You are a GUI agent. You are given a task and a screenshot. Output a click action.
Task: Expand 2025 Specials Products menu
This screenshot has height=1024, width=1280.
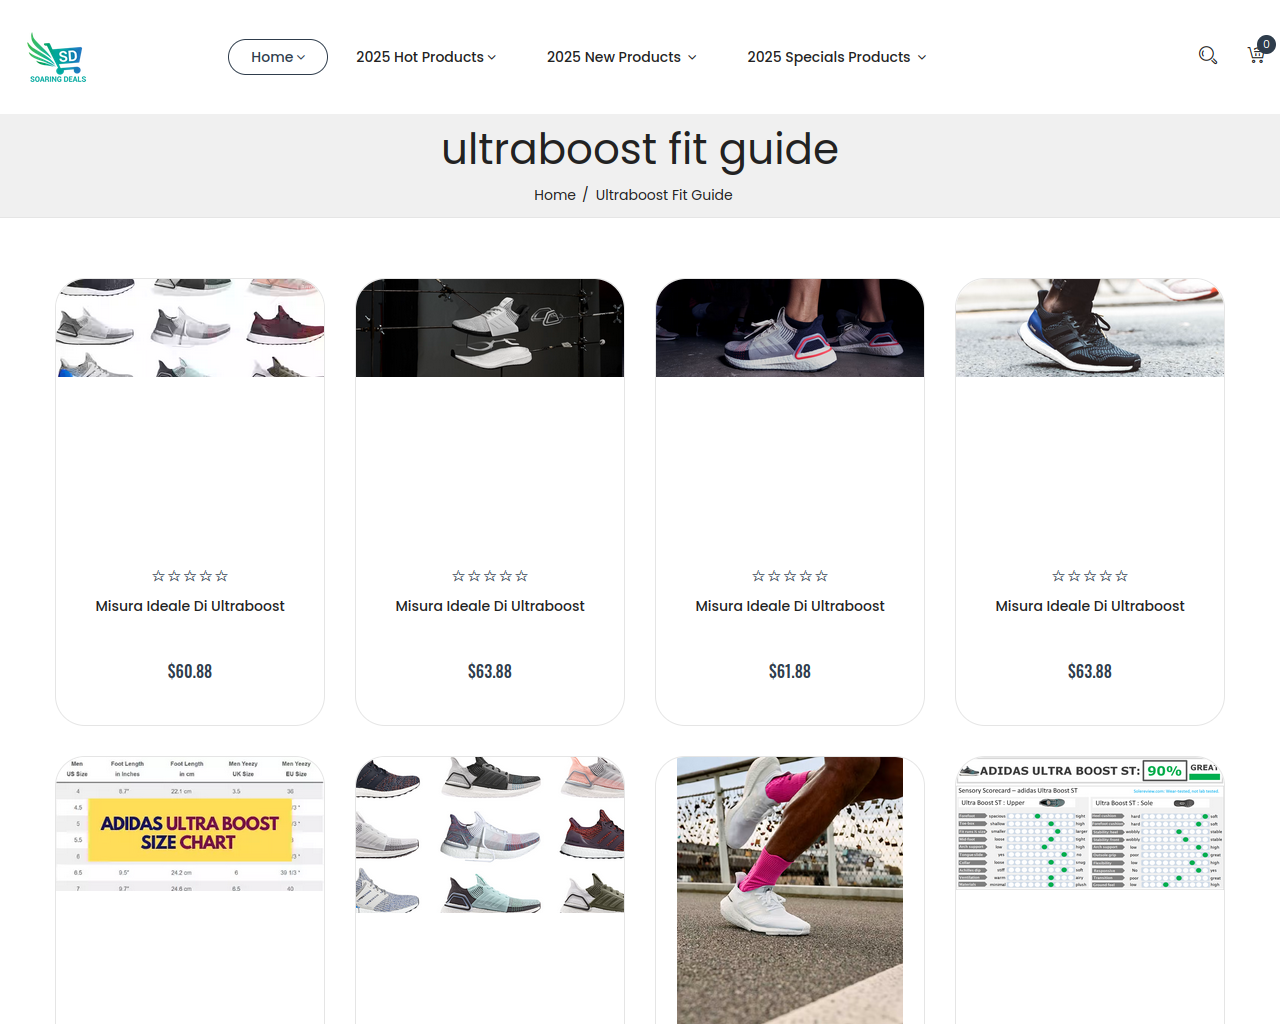point(837,57)
